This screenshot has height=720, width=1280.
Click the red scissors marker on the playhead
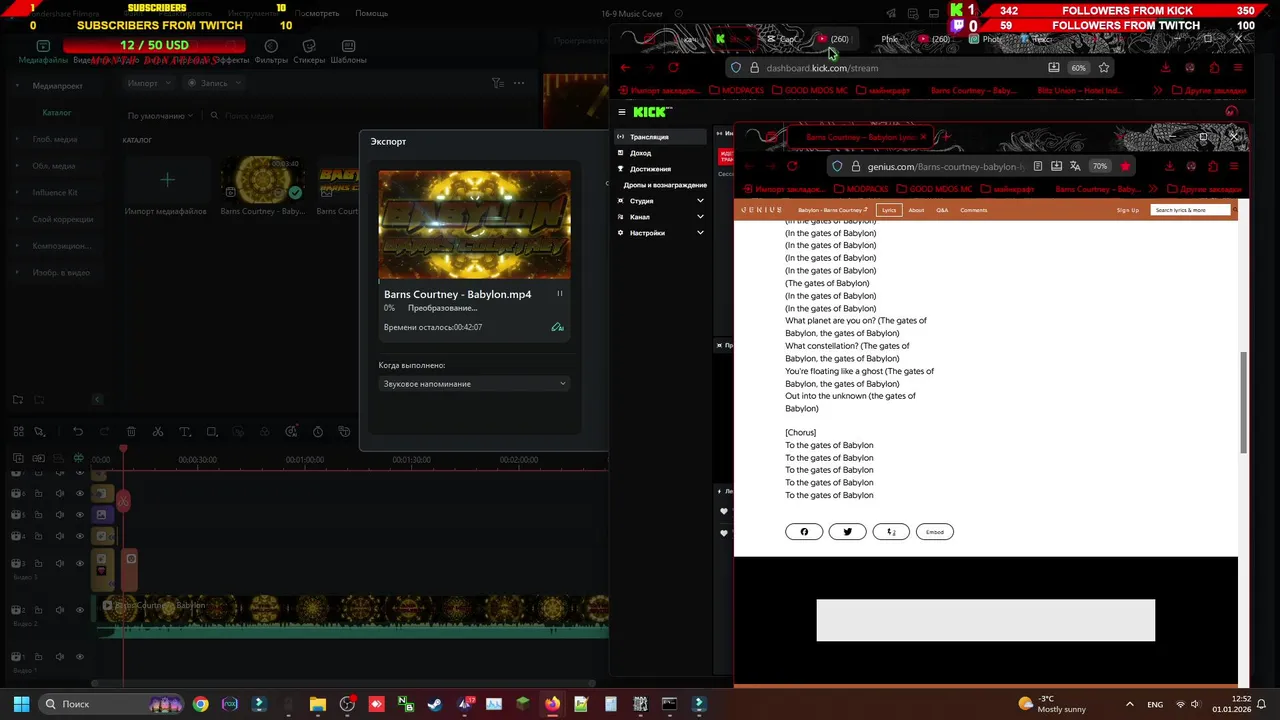coord(123,500)
